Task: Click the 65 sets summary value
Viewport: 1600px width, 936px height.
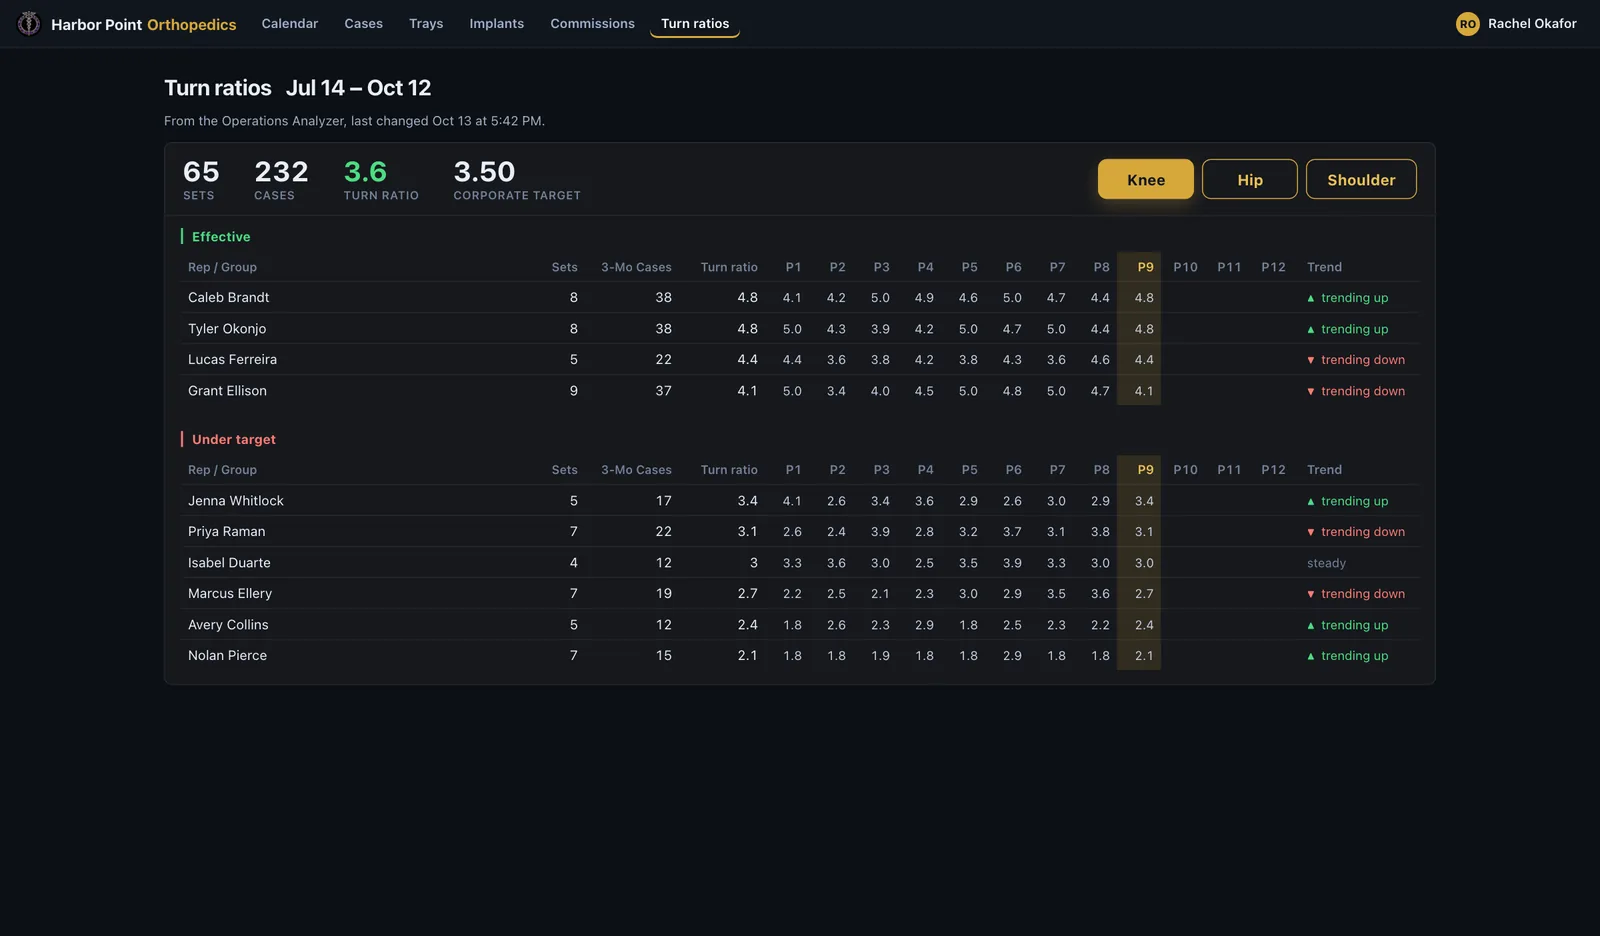Action: point(201,172)
